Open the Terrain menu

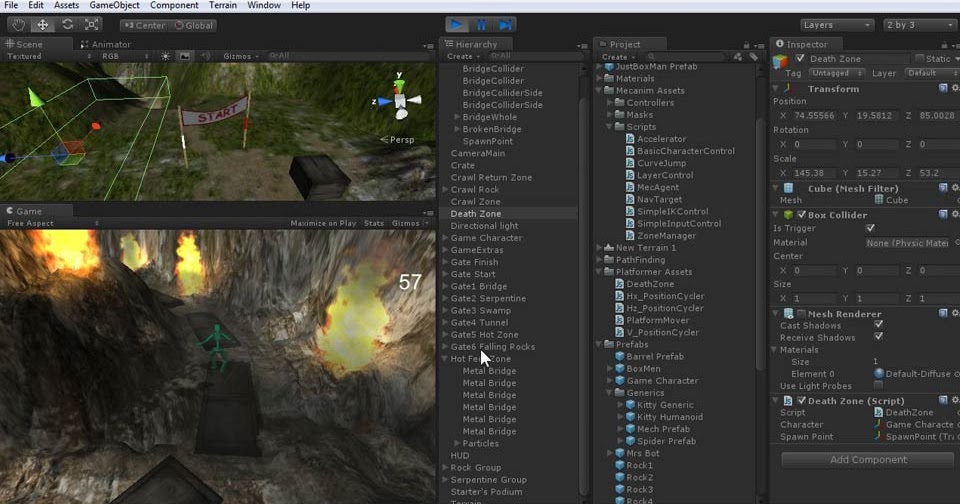coord(221,5)
